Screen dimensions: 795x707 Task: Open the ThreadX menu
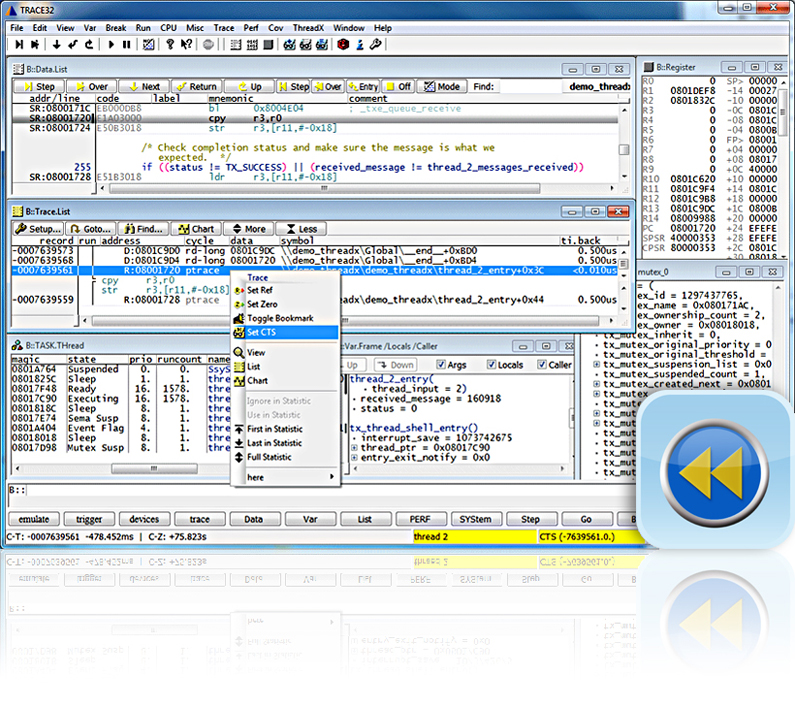[308, 28]
